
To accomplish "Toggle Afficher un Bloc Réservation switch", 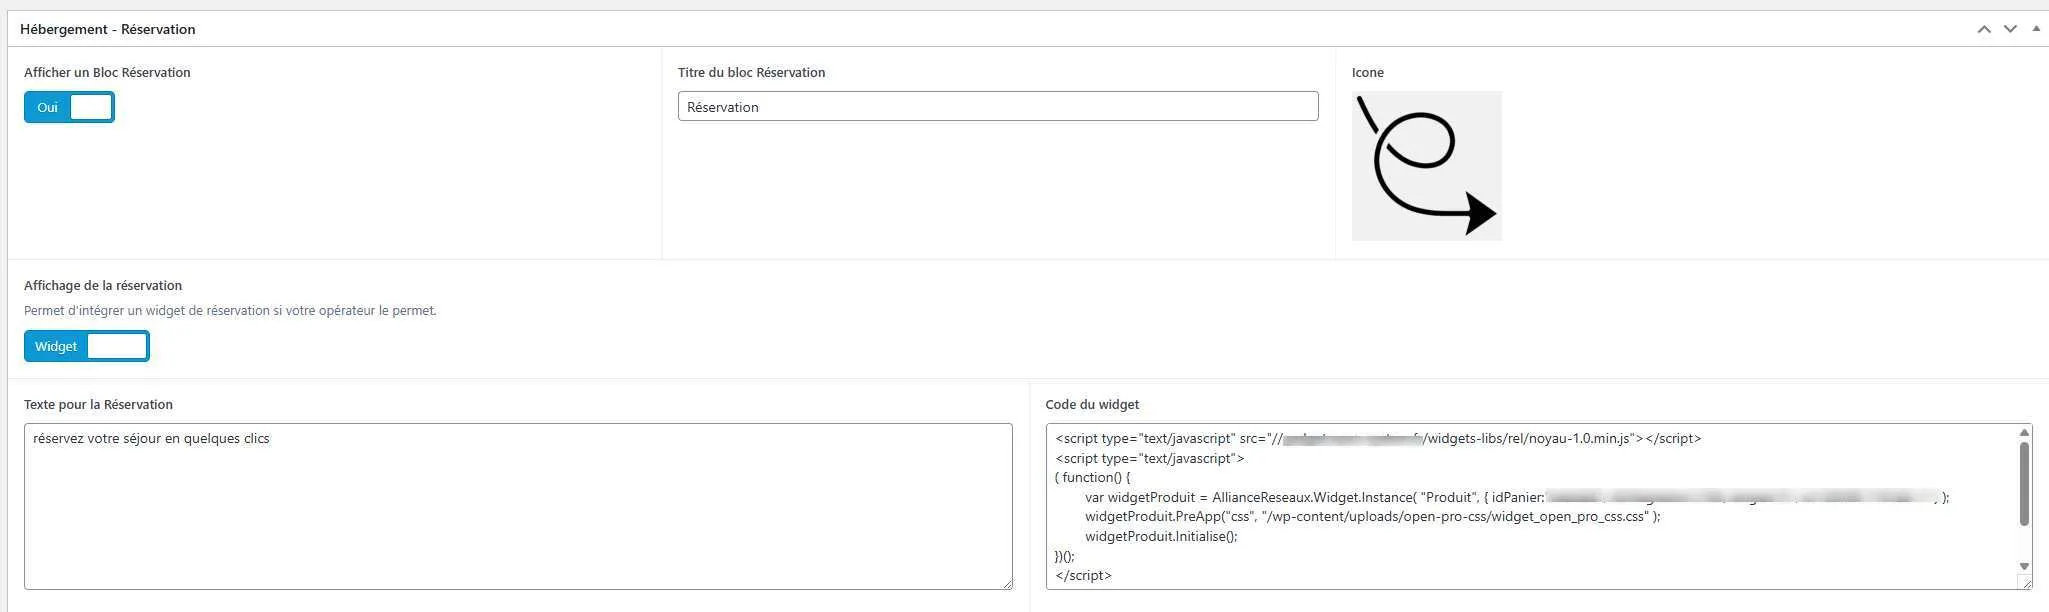I will pyautogui.click(x=69, y=107).
